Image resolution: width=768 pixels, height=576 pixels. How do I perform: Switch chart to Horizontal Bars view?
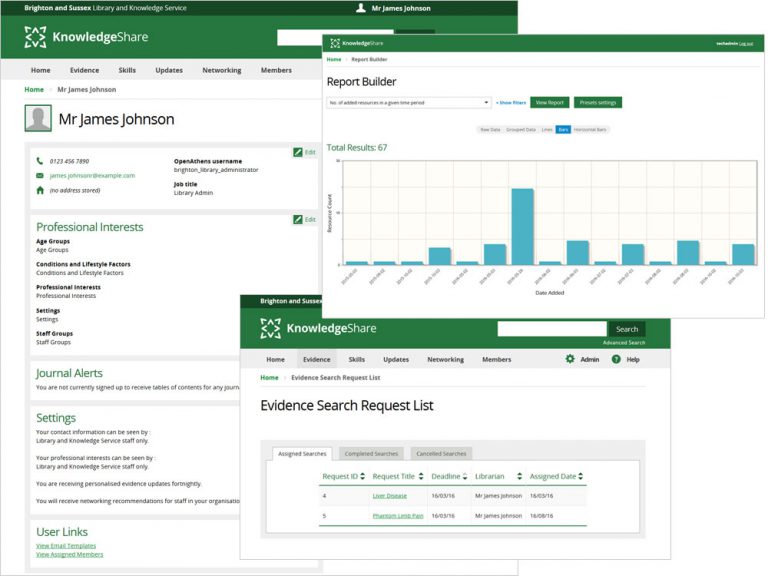tap(590, 130)
